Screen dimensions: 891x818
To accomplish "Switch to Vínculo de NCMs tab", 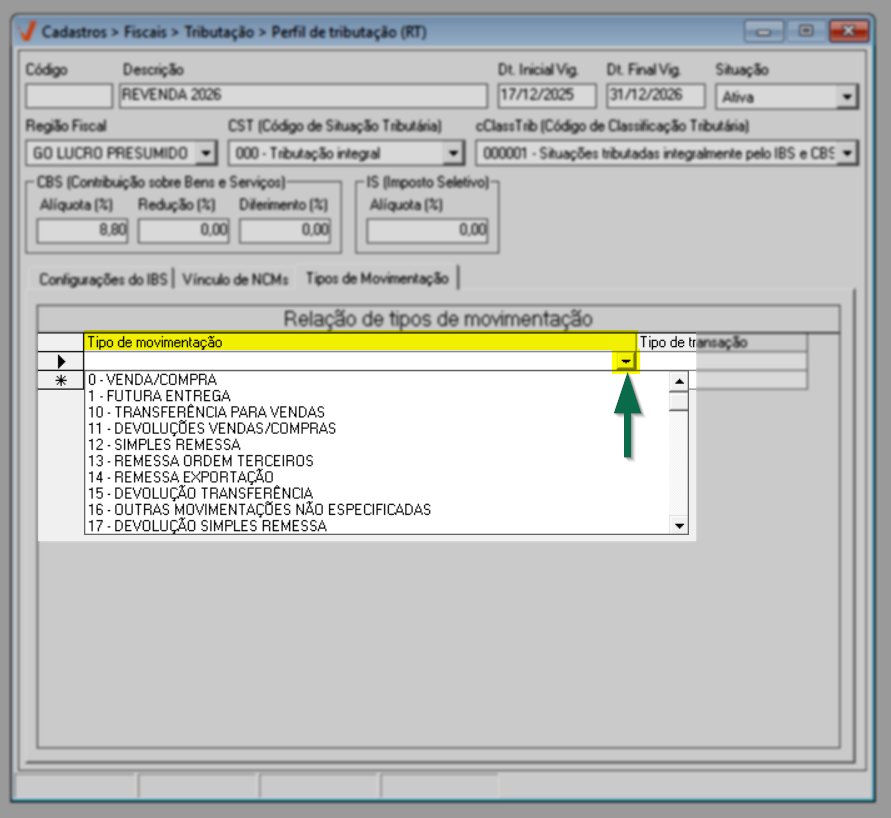I will coord(235,279).
